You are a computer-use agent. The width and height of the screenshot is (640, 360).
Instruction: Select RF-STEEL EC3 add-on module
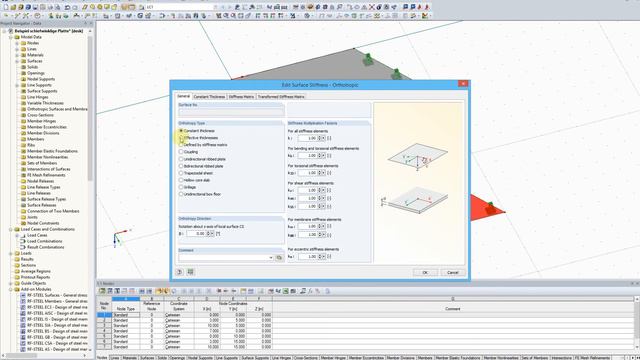(57, 307)
